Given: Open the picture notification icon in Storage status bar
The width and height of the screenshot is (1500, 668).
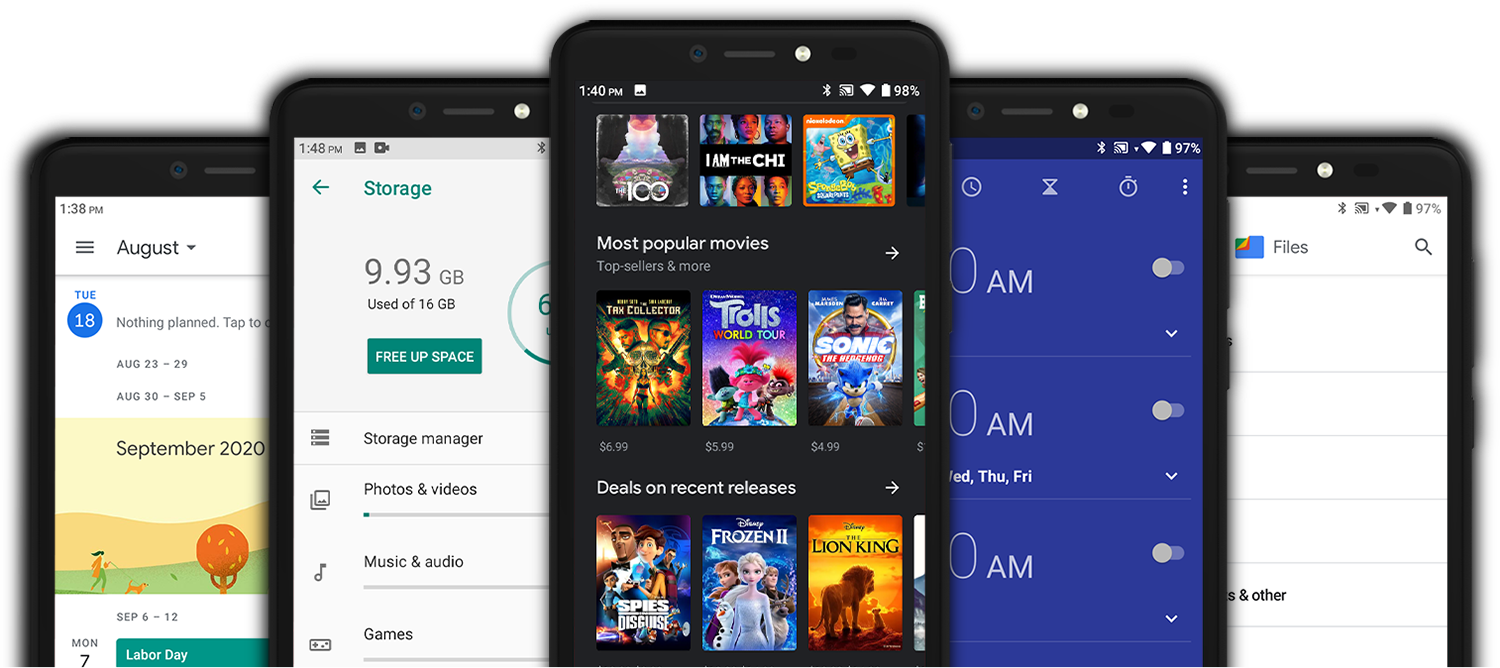Looking at the screenshot, I should click(360, 148).
